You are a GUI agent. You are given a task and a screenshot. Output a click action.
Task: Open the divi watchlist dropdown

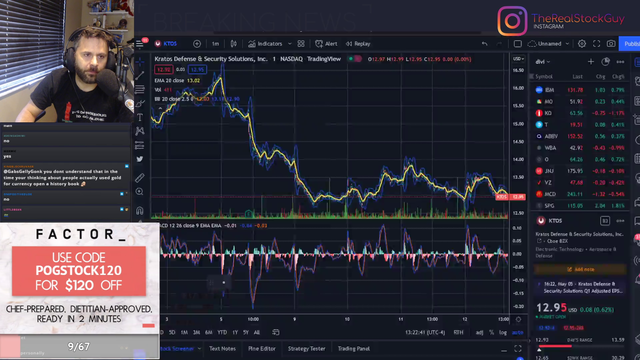coord(543,62)
